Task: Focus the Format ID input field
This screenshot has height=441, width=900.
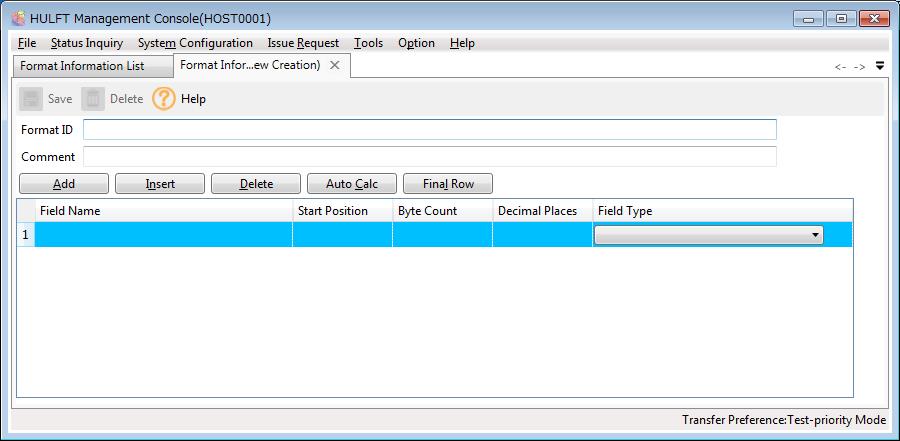Action: tap(430, 130)
